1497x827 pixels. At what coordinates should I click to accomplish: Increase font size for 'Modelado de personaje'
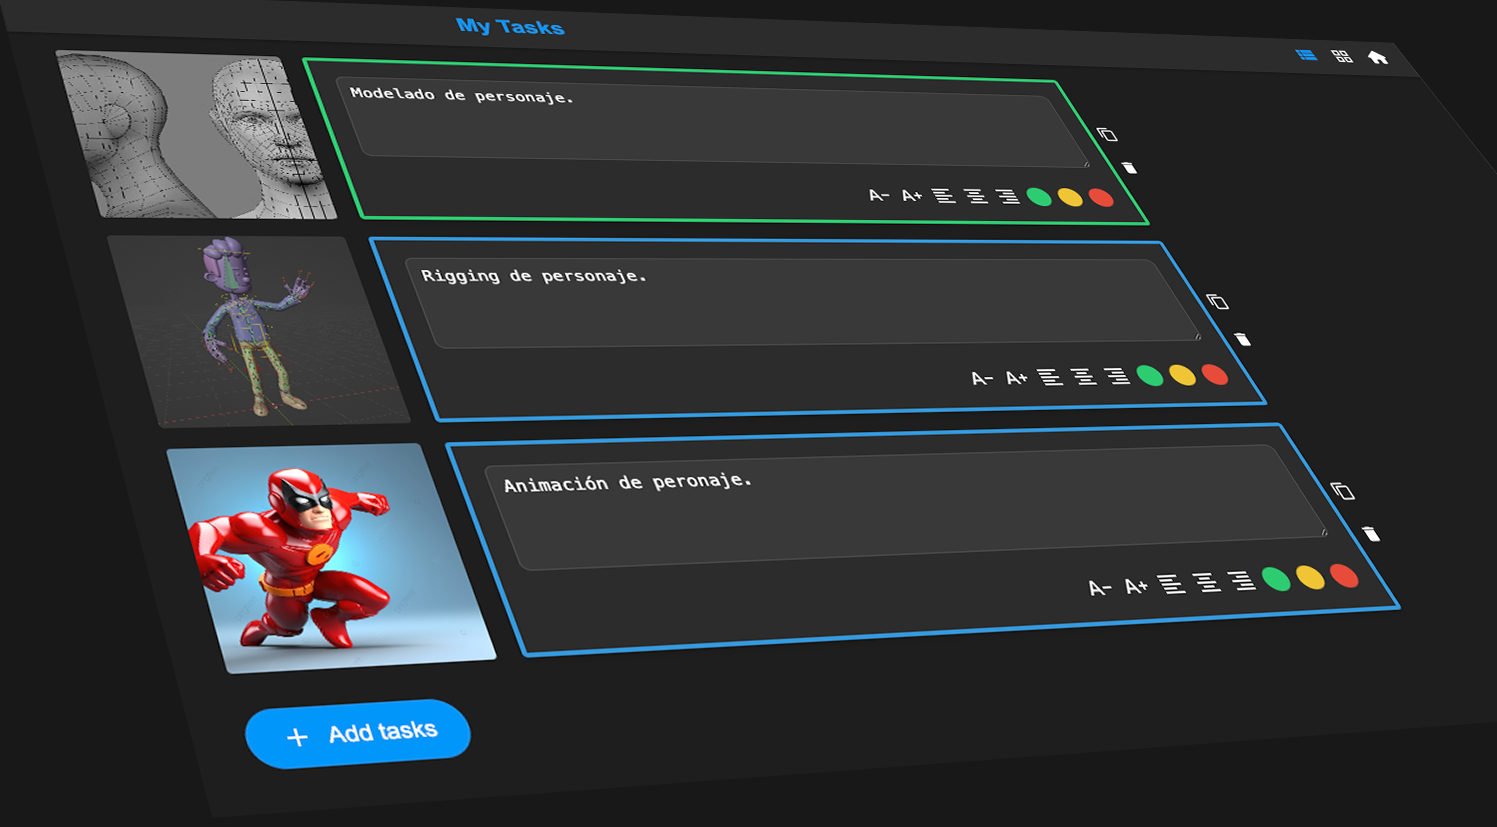point(911,196)
